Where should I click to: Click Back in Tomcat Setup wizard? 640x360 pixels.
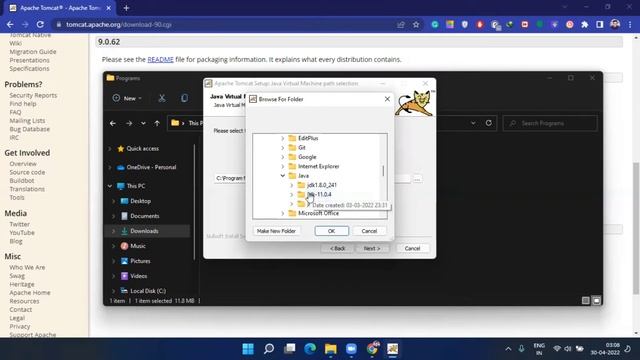338,248
